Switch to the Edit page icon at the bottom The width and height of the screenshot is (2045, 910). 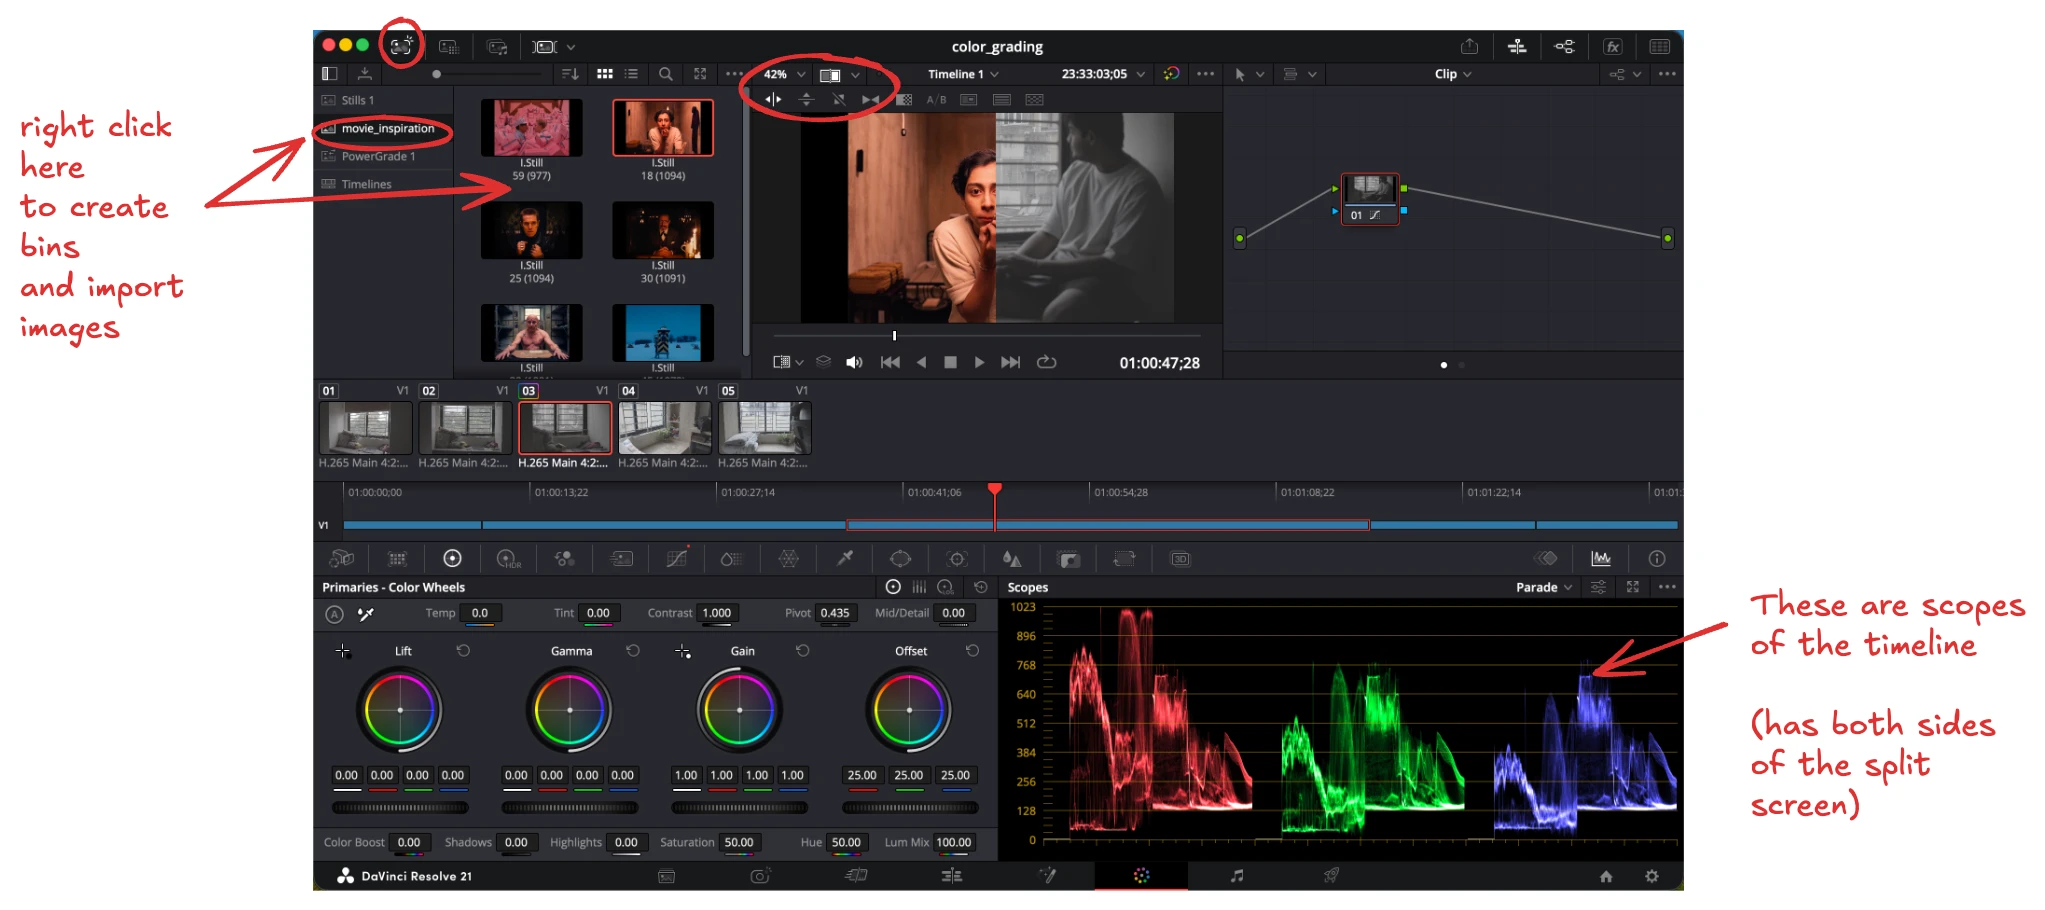pos(952,876)
